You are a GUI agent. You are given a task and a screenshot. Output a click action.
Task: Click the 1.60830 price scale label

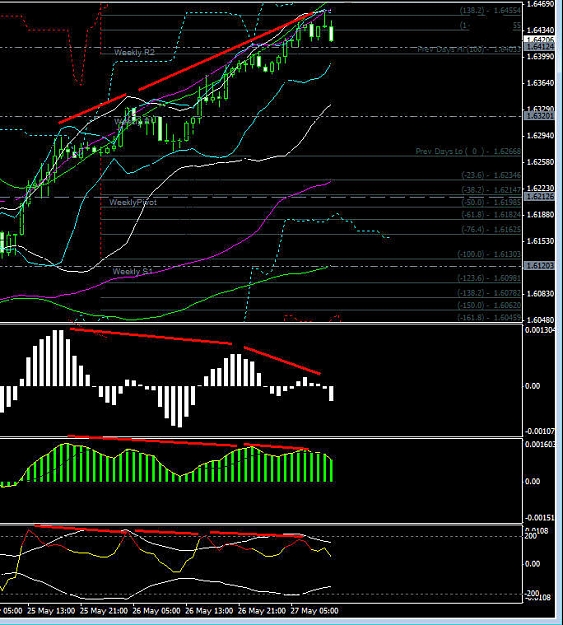tap(541, 294)
